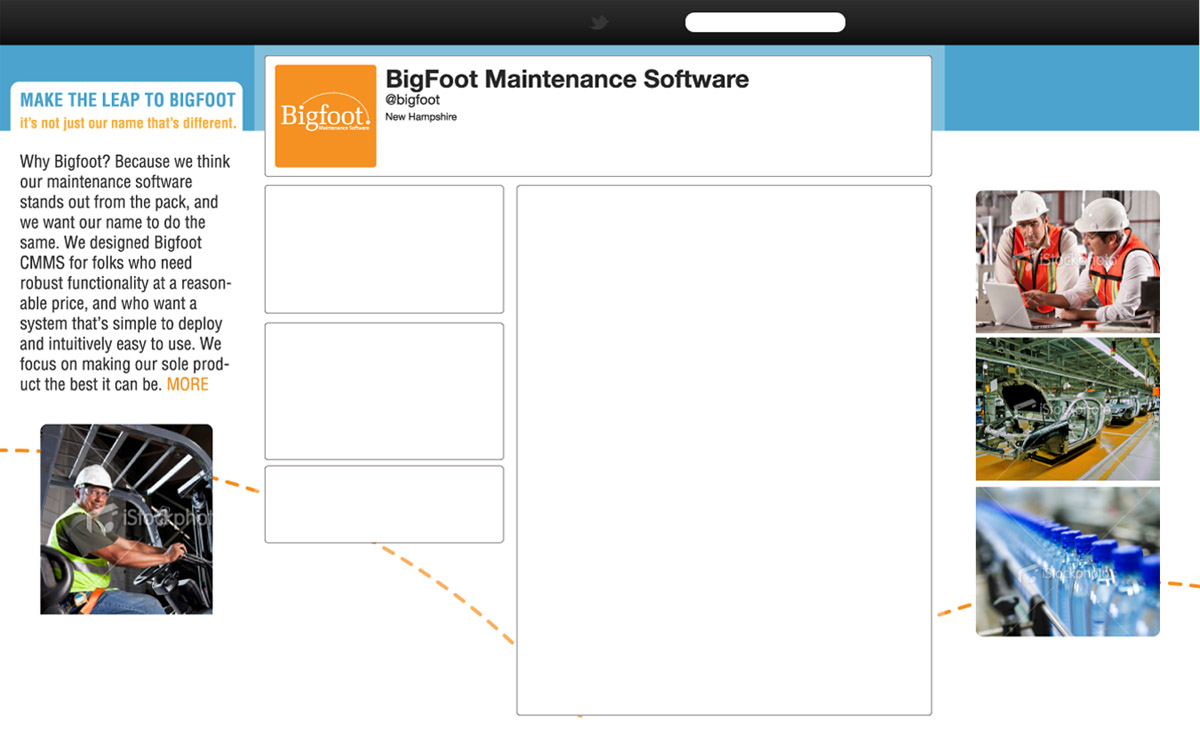Click the MAKE THE LEAP TO BIGFOOT heading
Screen dimensions: 1200x750
pyautogui.click(x=128, y=100)
